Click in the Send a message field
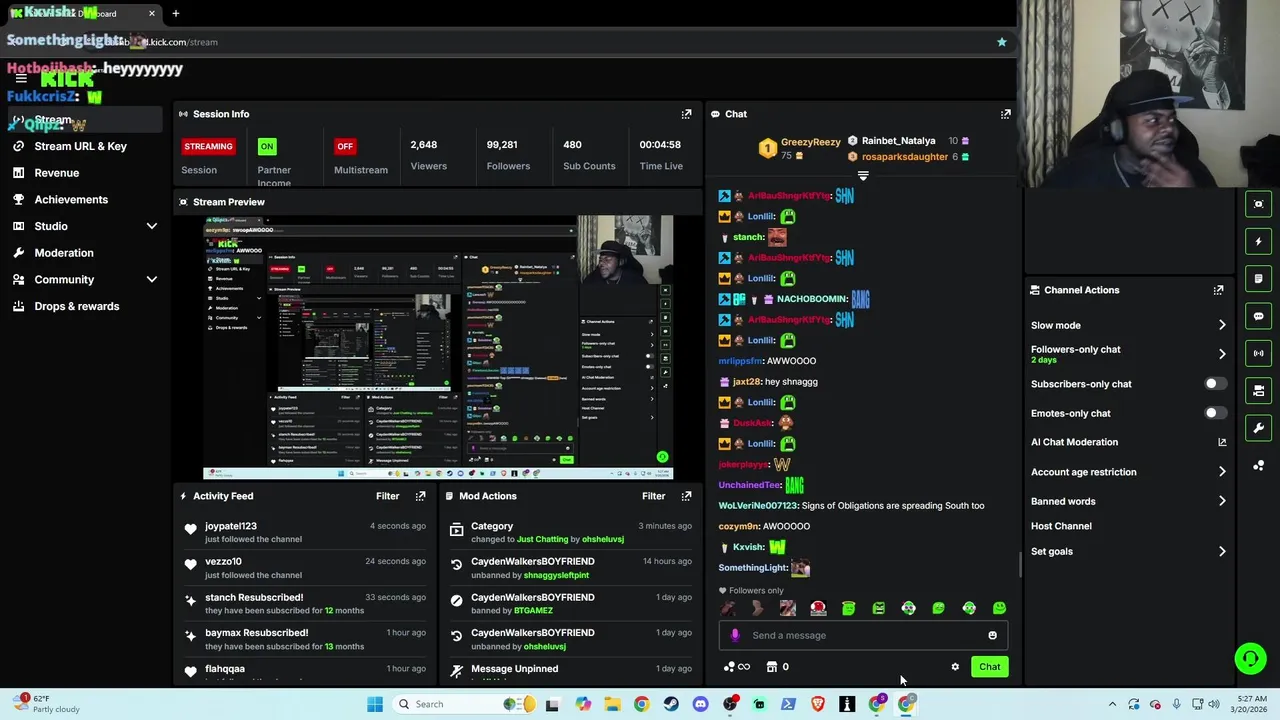This screenshot has width=1280, height=720. (863, 635)
